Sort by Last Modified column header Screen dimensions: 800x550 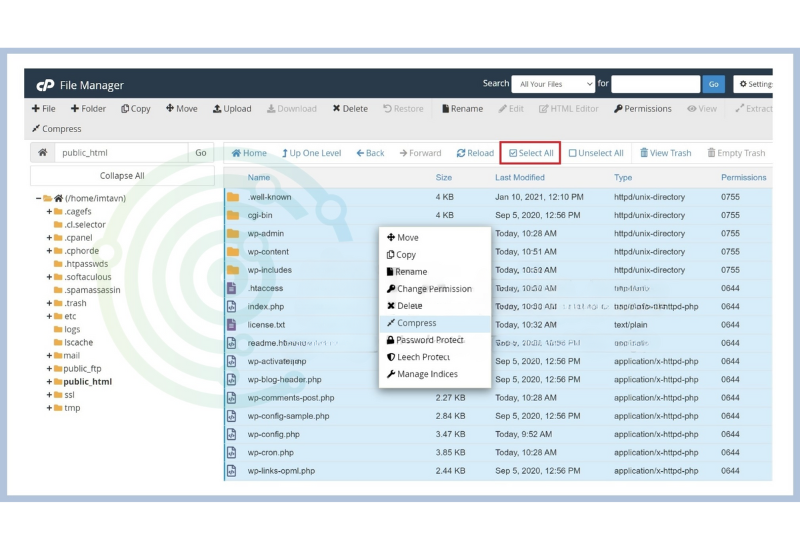tap(520, 178)
